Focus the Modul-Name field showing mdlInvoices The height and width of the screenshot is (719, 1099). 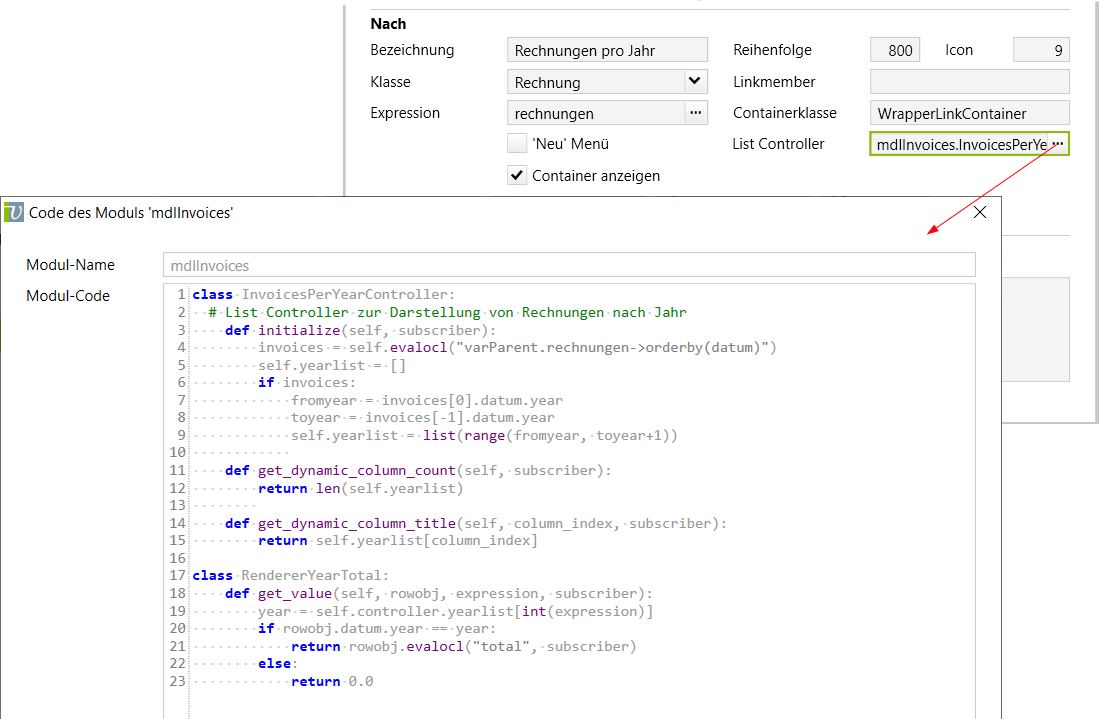[x=568, y=265]
